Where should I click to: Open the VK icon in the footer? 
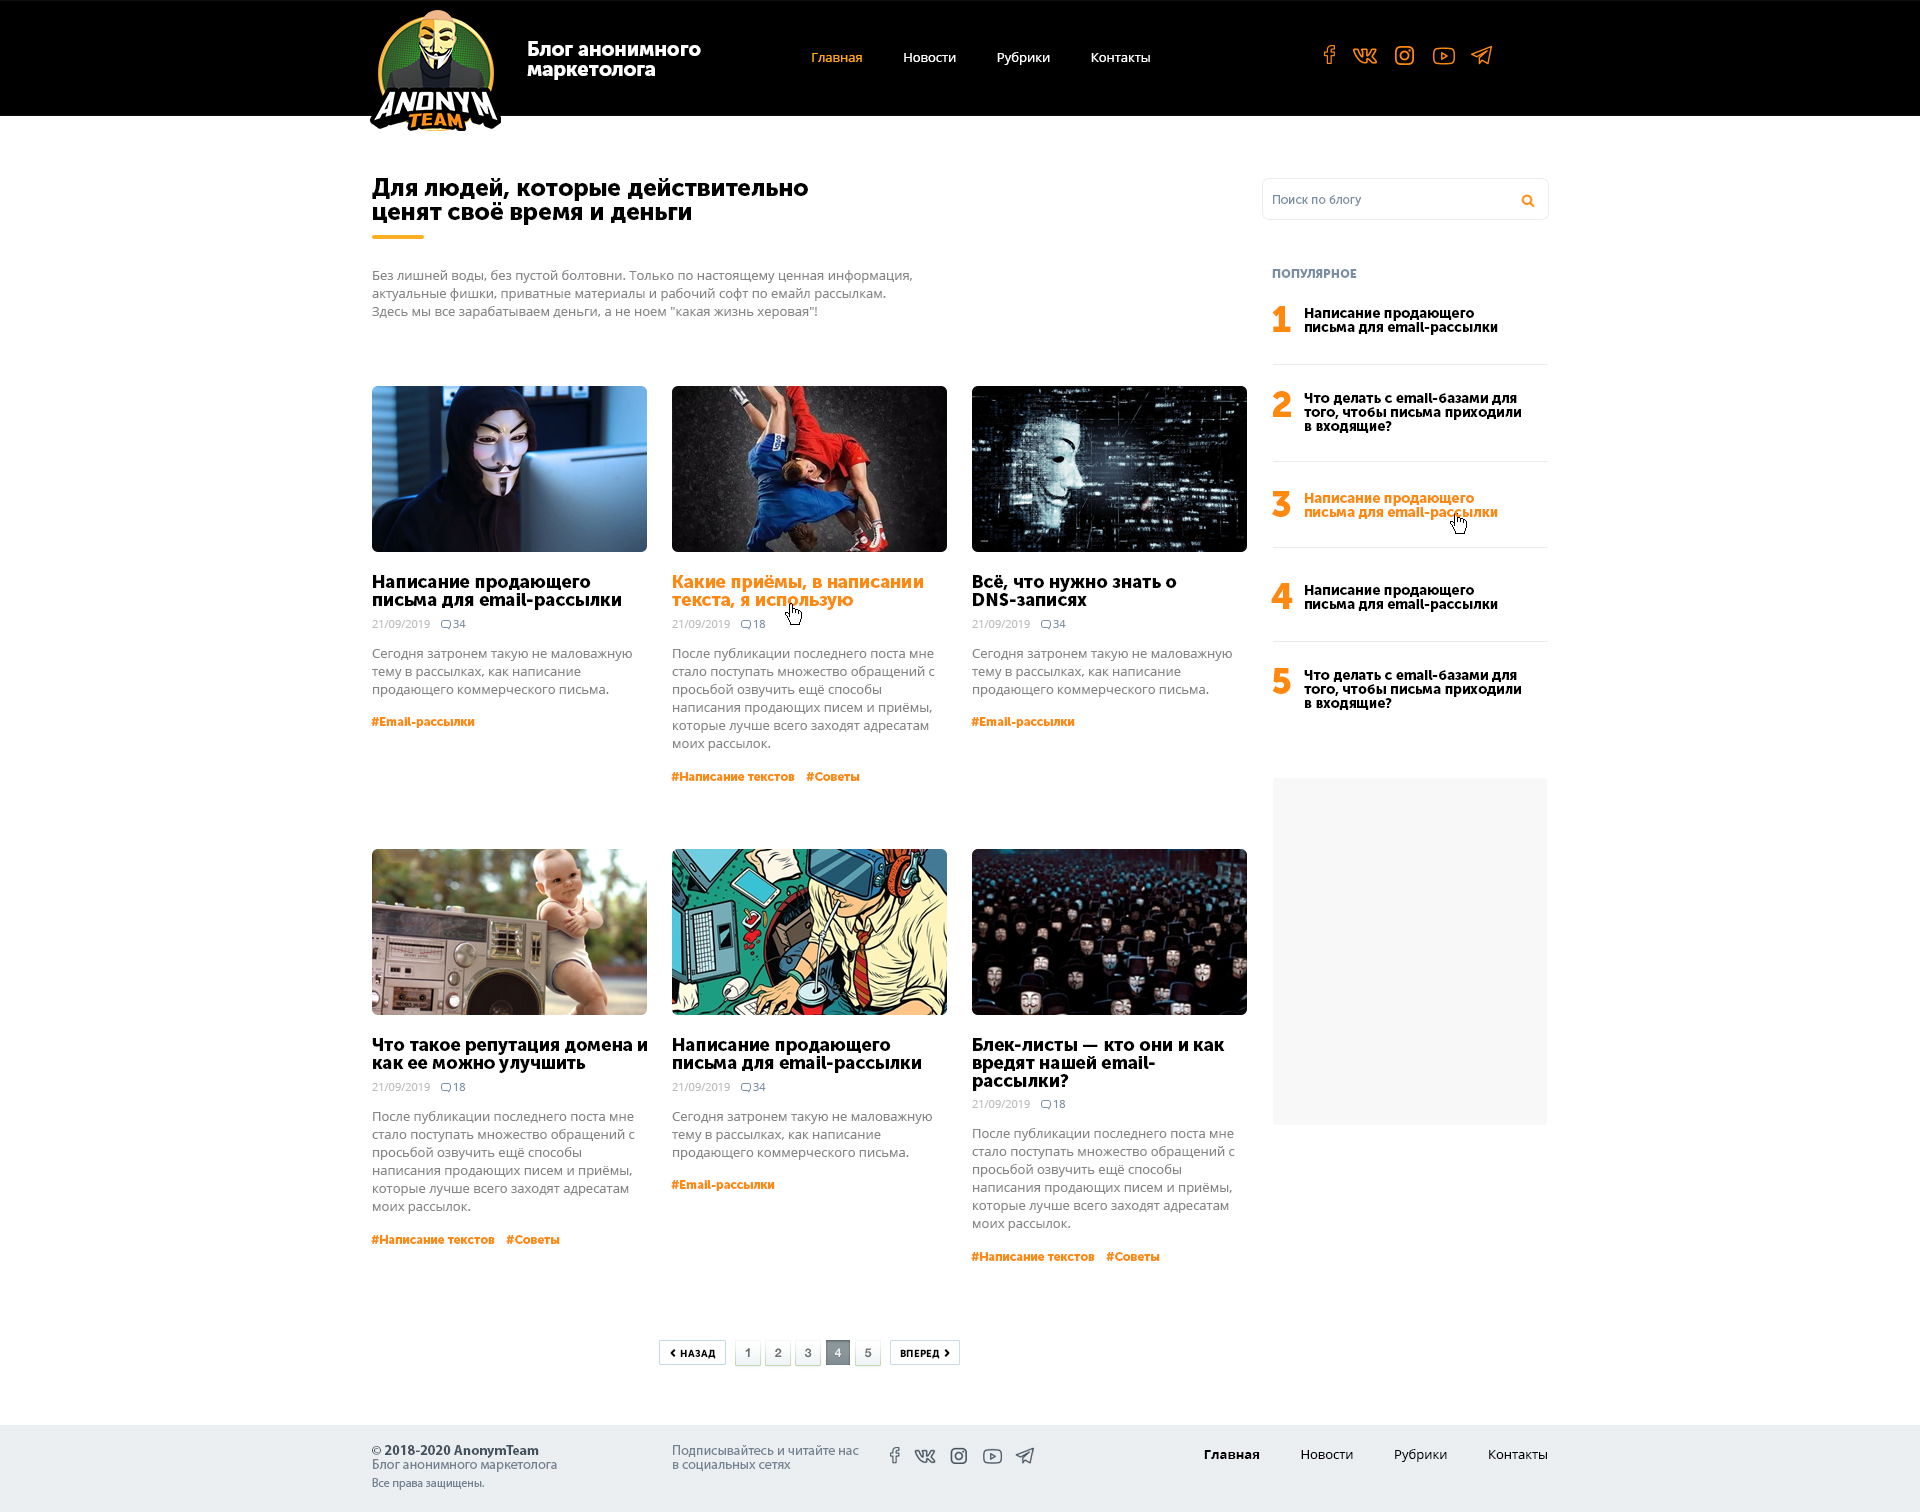click(925, 1456)
